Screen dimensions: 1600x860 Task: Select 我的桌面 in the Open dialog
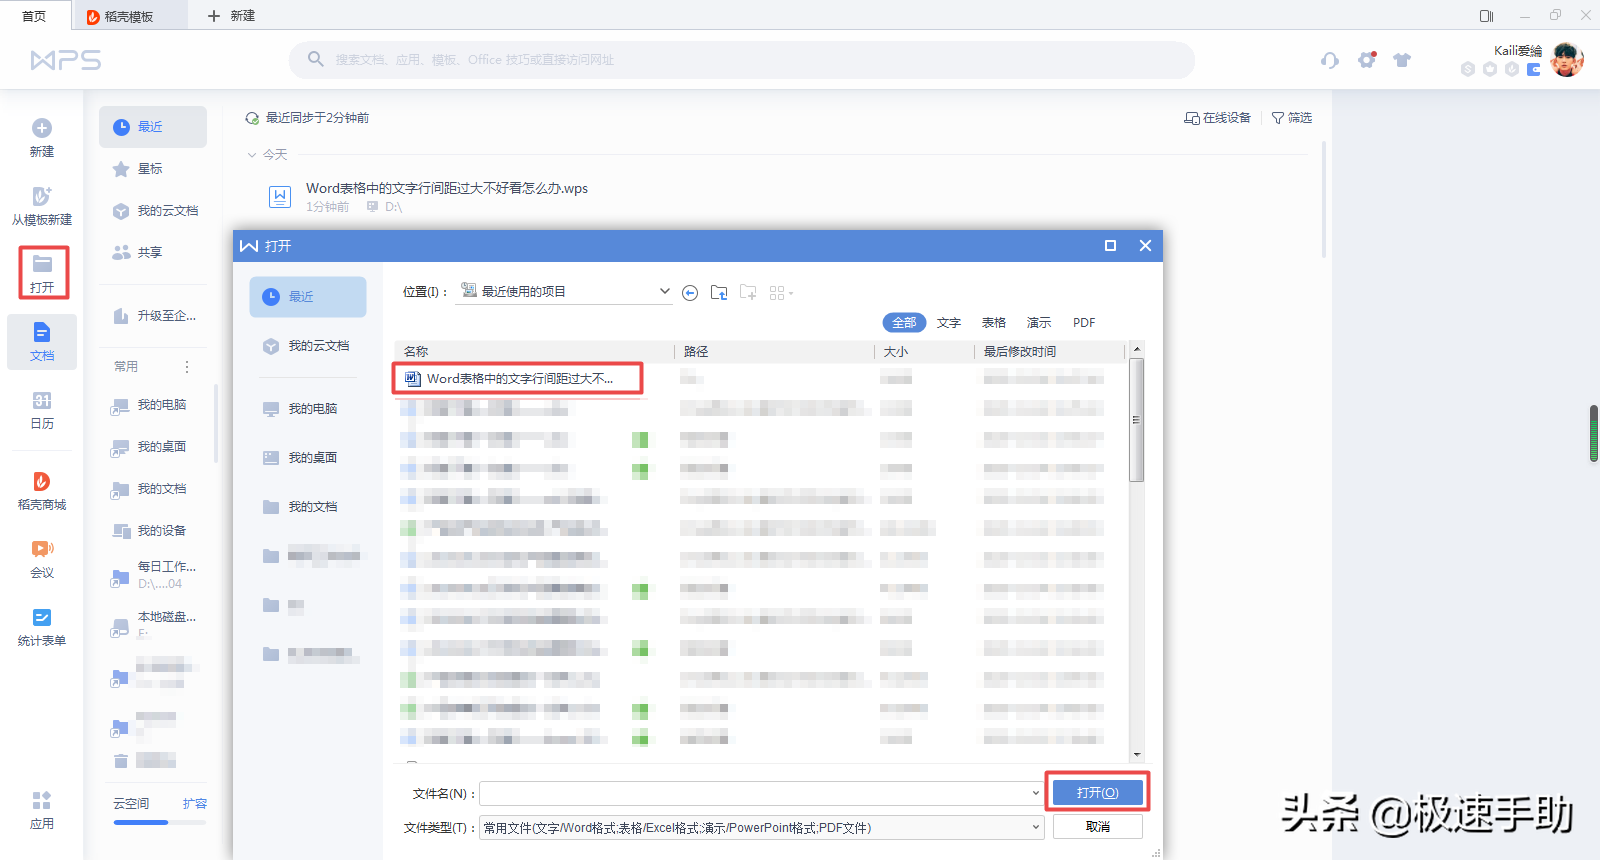[x=308, y=458]
